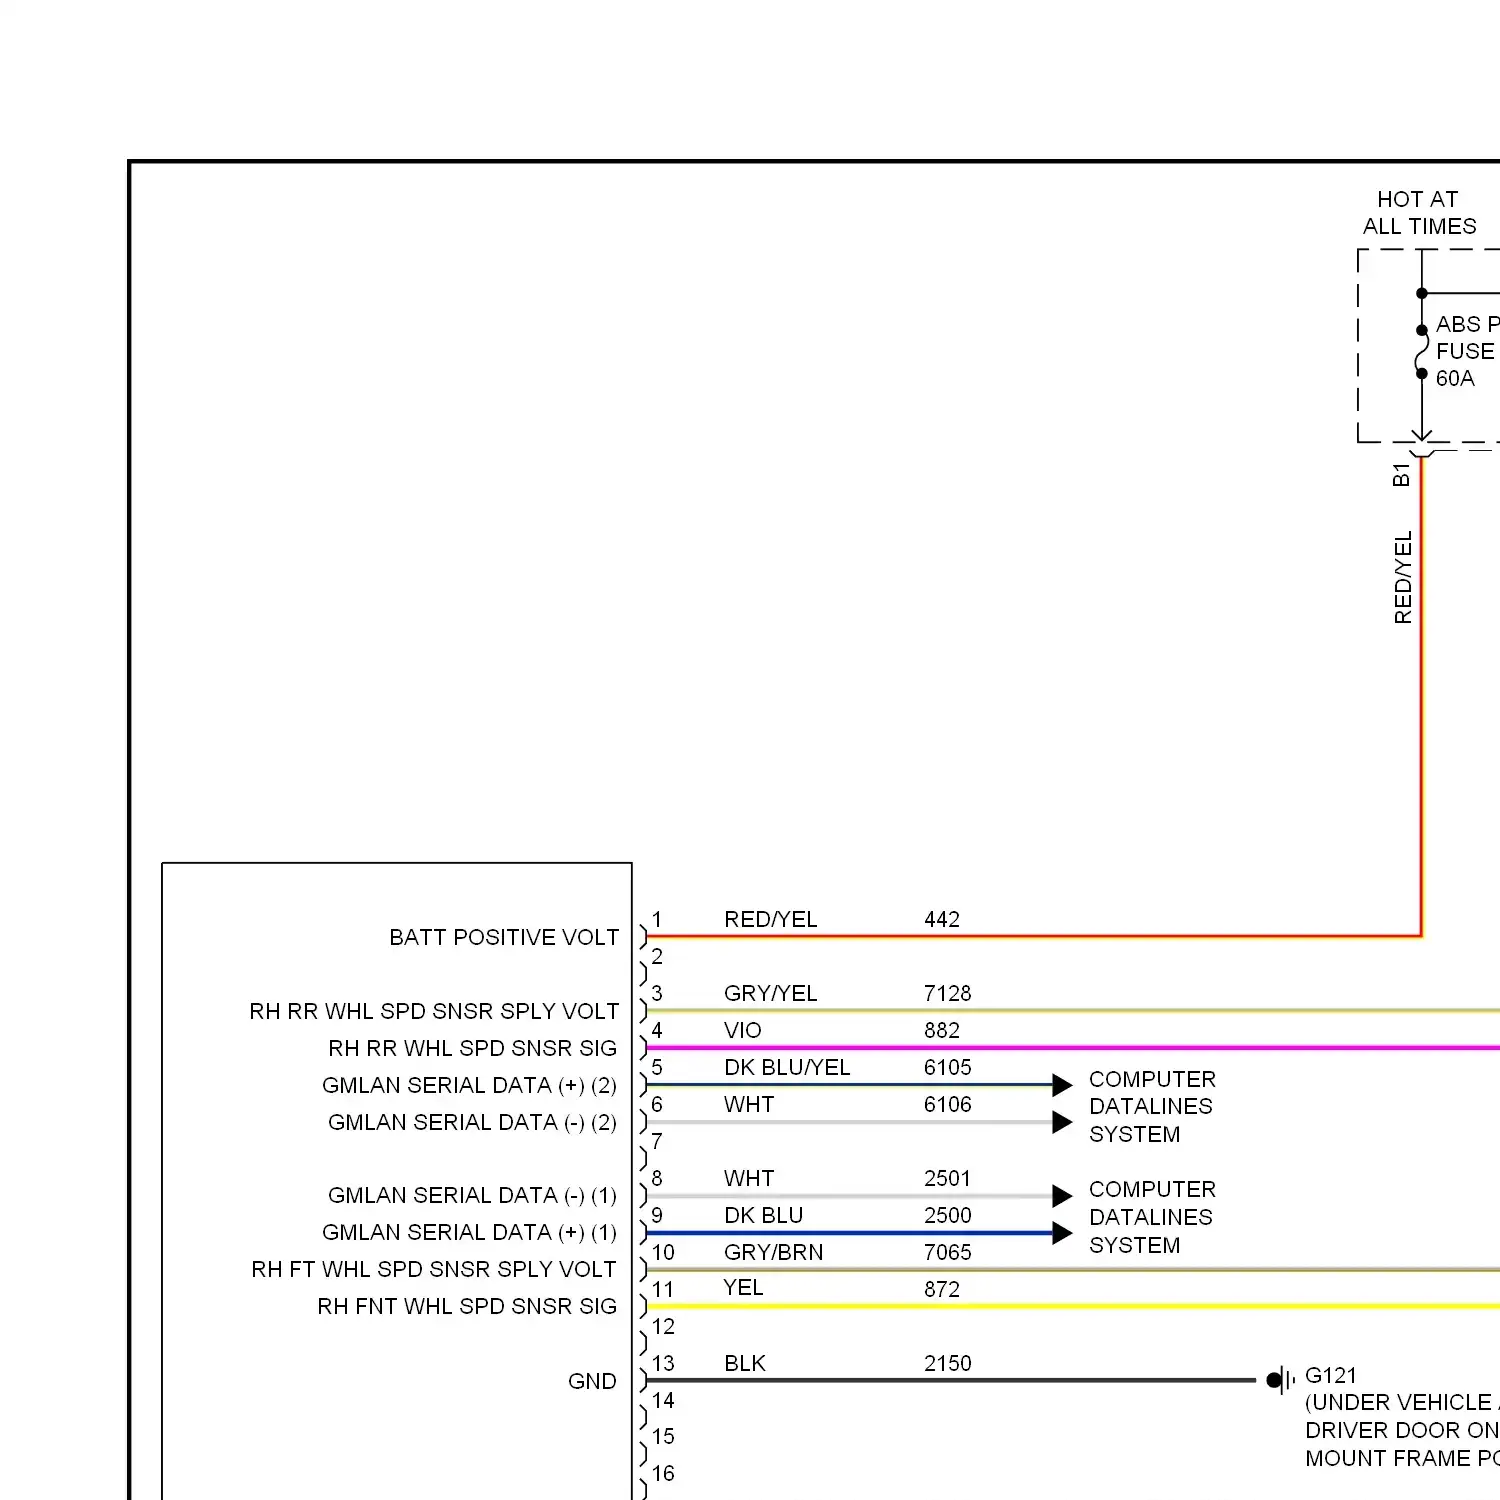Click connector pin number 12
Image resolution: width=1500 pixels, height=1500 pixels.
(663, 1326)
